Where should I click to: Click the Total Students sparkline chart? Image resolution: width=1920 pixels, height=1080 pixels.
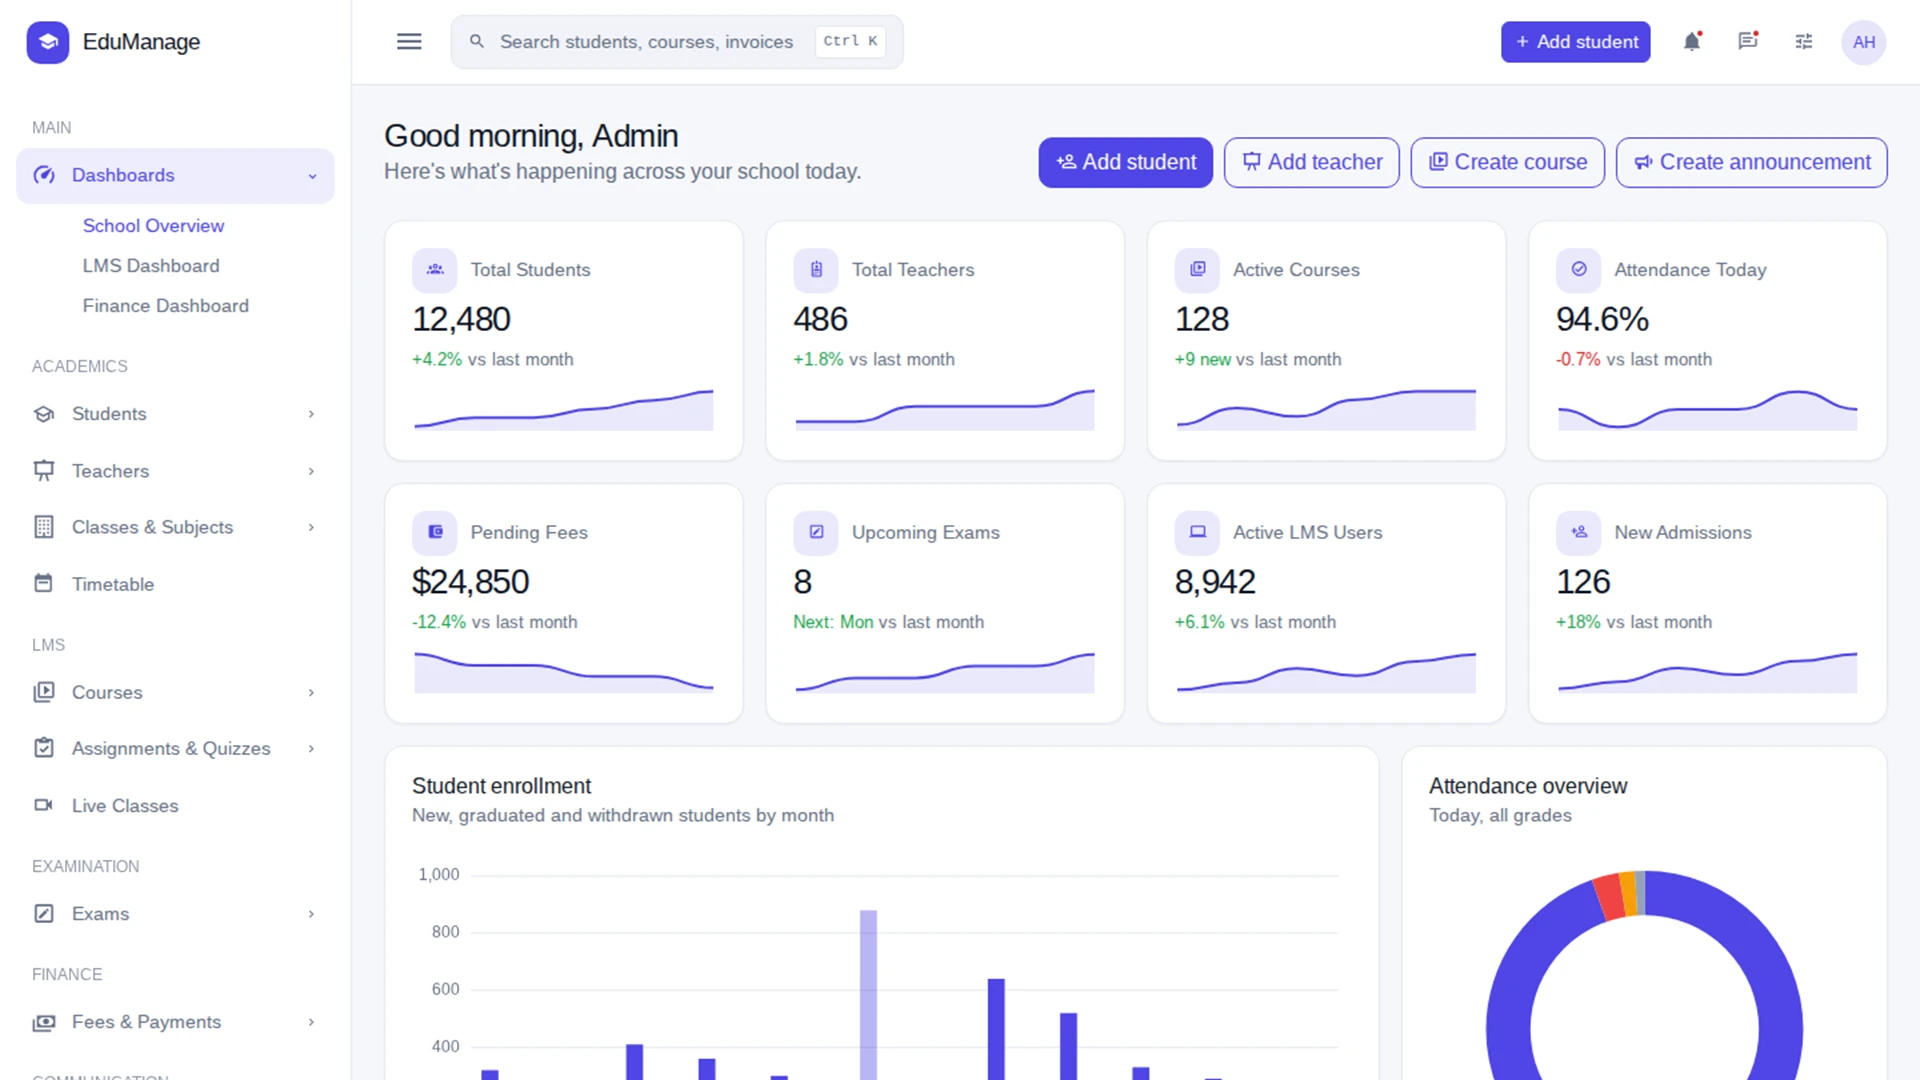(564, 410)
